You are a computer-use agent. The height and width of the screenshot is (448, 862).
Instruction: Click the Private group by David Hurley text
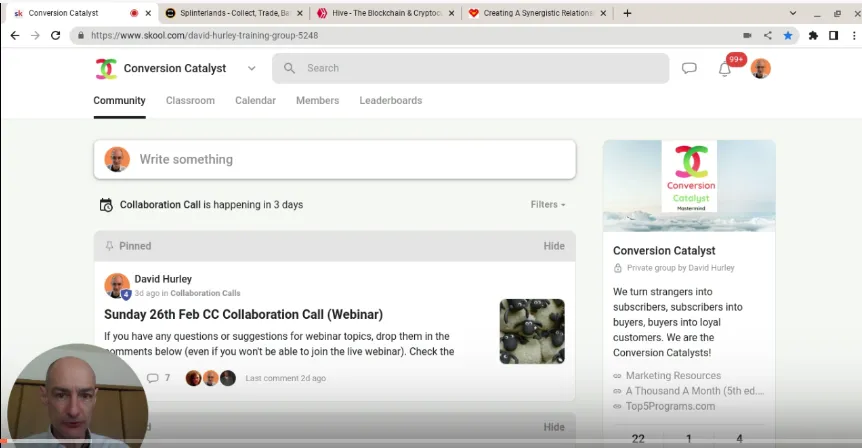coord(681,268)
